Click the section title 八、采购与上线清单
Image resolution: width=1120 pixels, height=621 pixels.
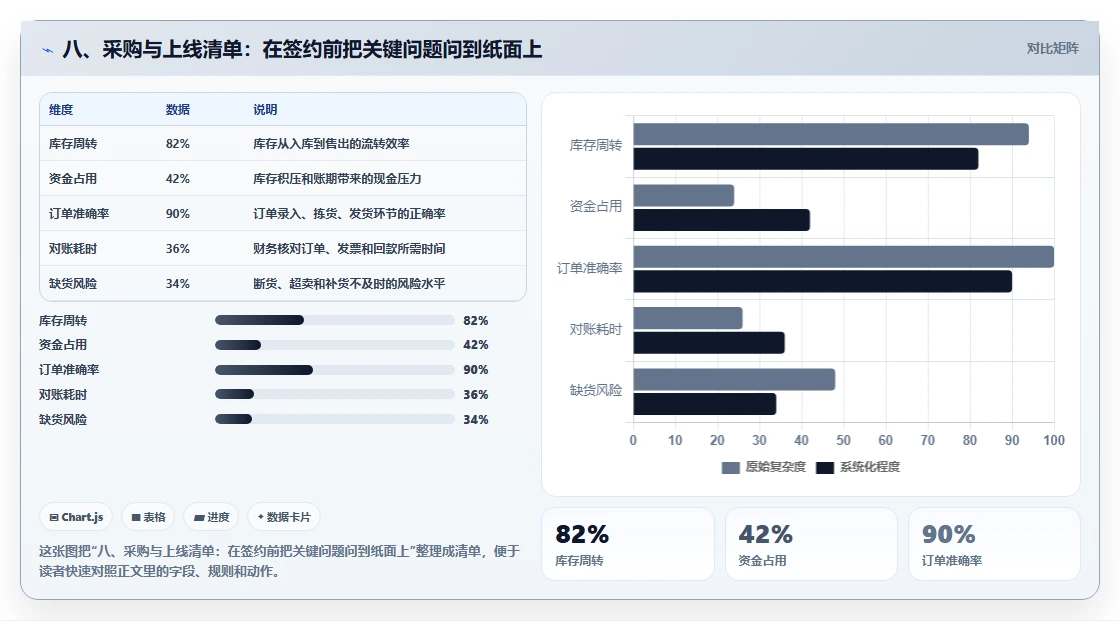(302, 49)
